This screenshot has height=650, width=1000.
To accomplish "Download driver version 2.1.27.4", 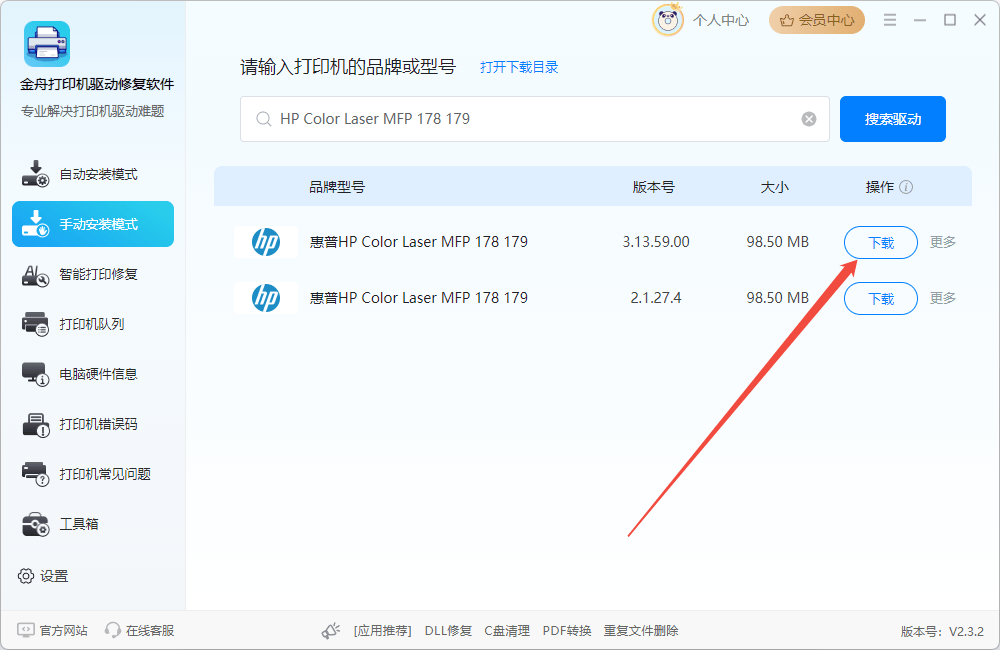I will pos(880,298).
